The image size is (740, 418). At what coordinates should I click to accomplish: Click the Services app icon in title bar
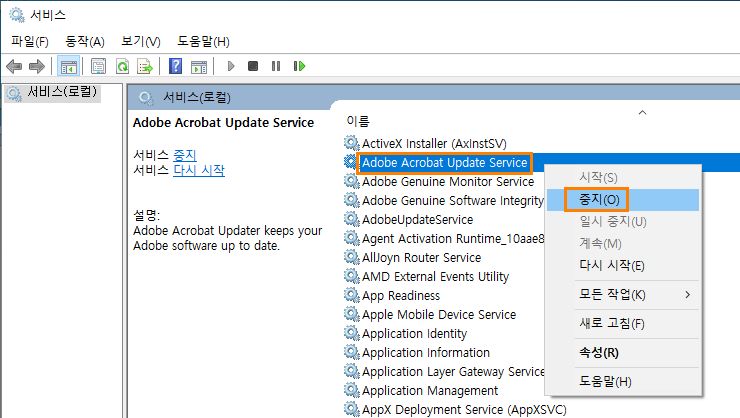coord(17,15)
